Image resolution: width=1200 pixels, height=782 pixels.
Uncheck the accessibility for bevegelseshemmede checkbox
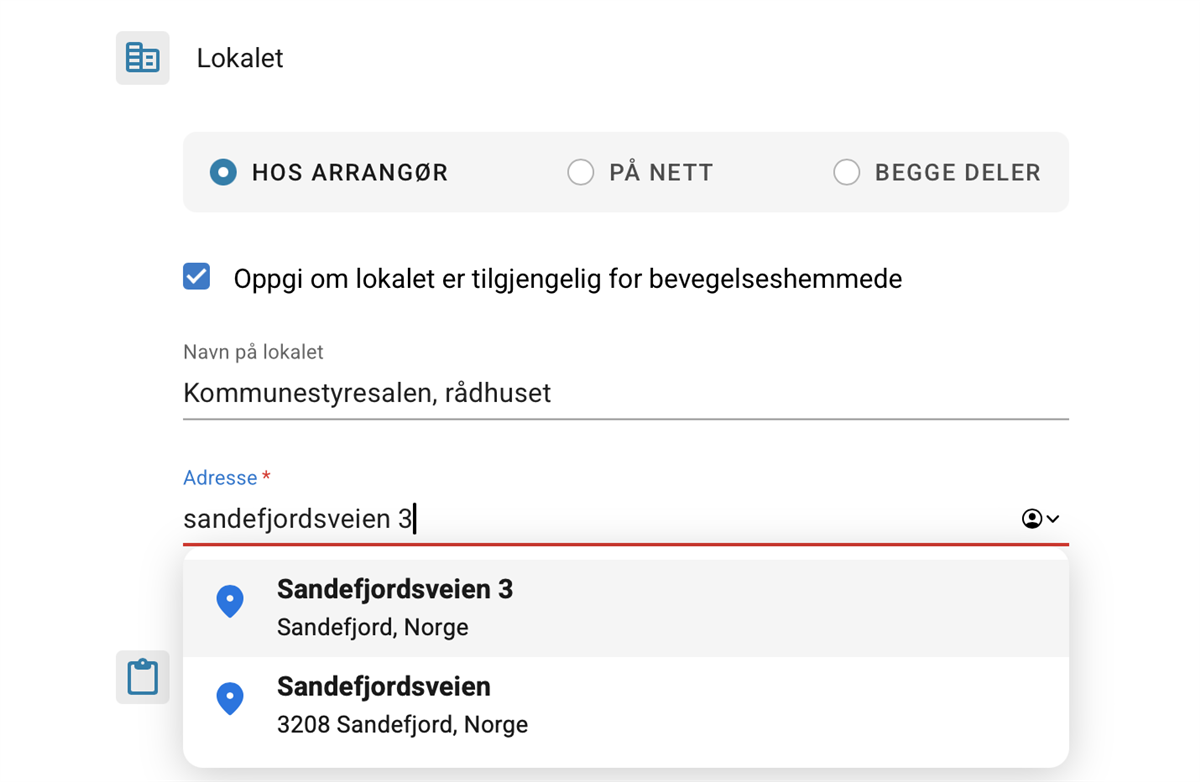point(197,277)
